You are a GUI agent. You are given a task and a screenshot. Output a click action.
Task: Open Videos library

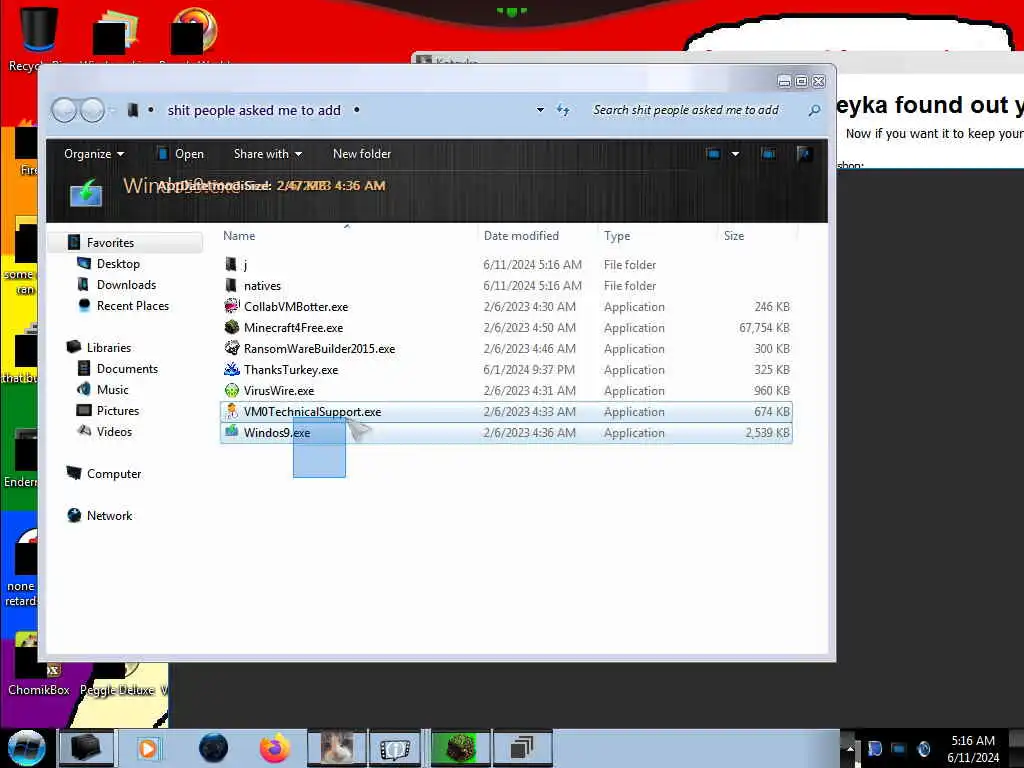coord(114,431)
